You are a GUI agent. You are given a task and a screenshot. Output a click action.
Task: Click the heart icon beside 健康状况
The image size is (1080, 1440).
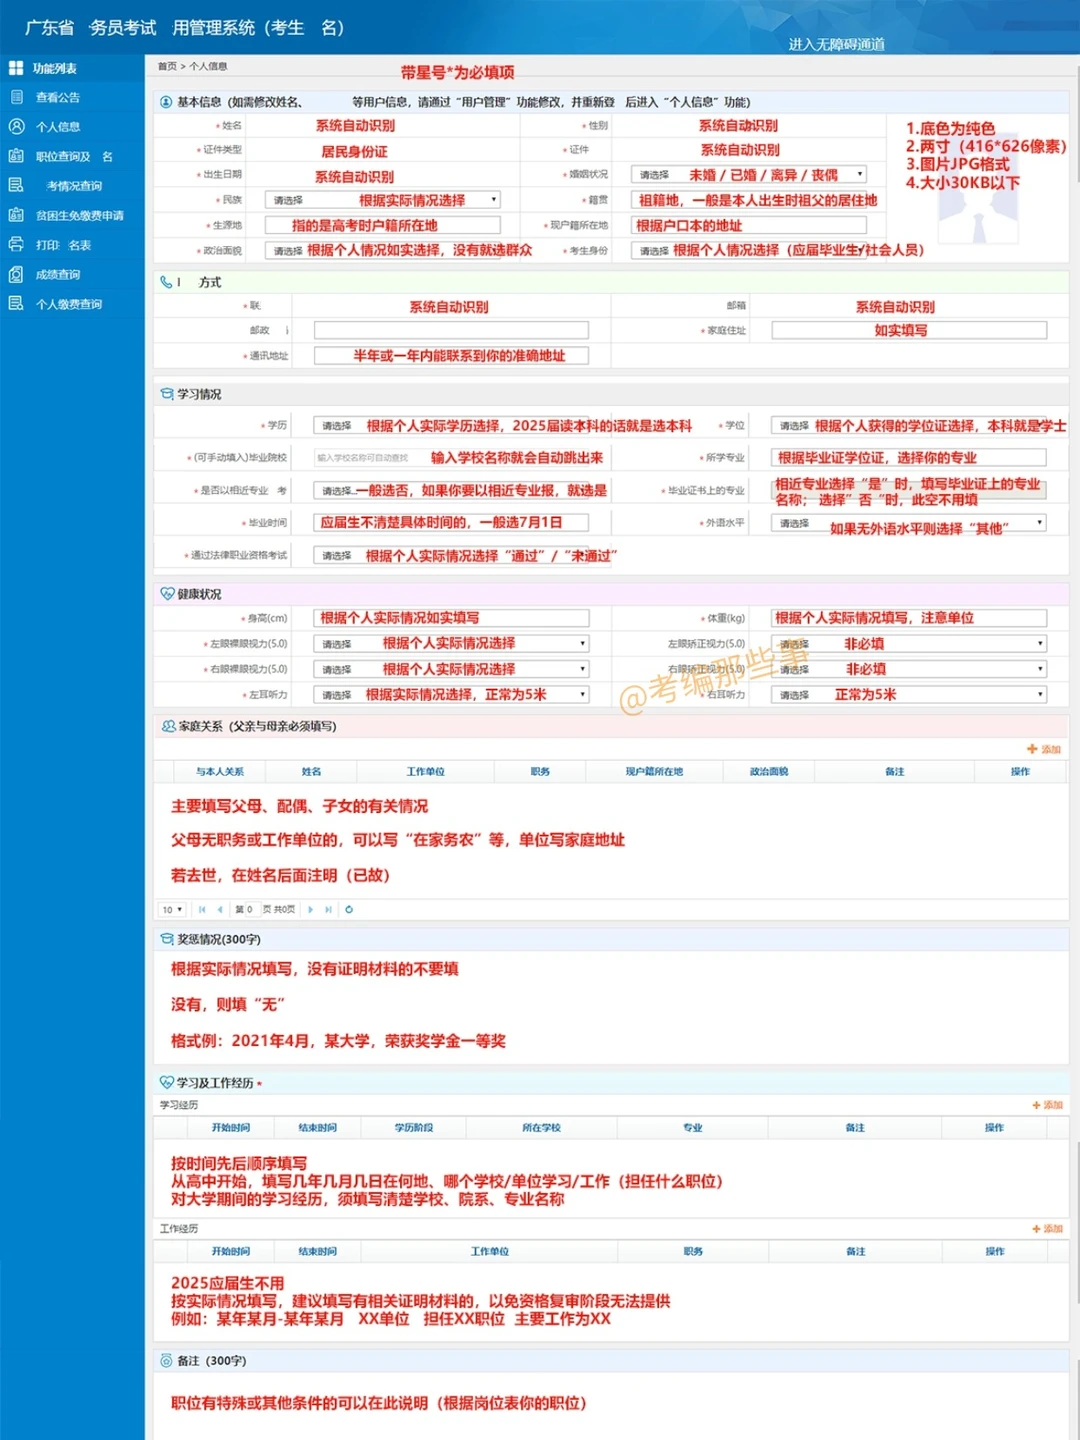[x=167, y=594]
